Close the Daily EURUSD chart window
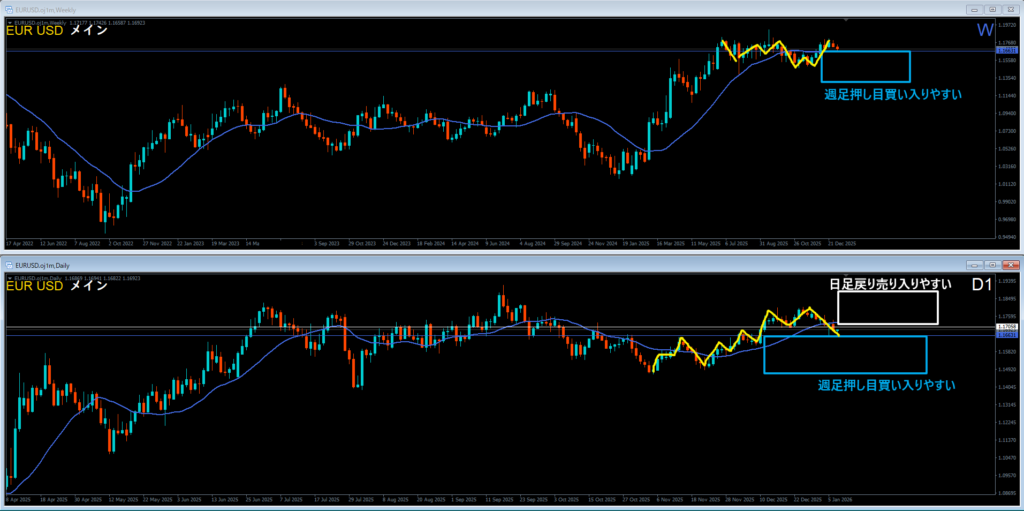 [x=1009, y=265]
